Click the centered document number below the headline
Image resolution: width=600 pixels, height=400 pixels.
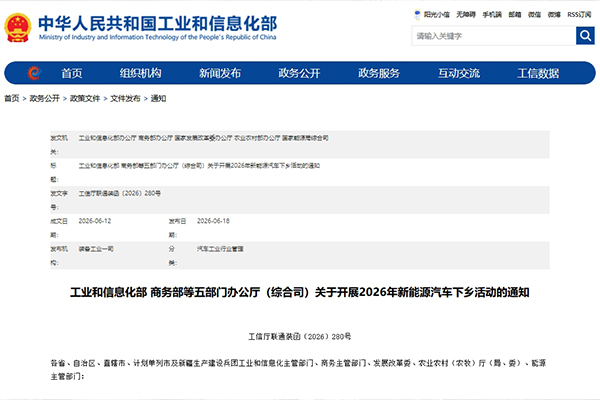(300, 336)
